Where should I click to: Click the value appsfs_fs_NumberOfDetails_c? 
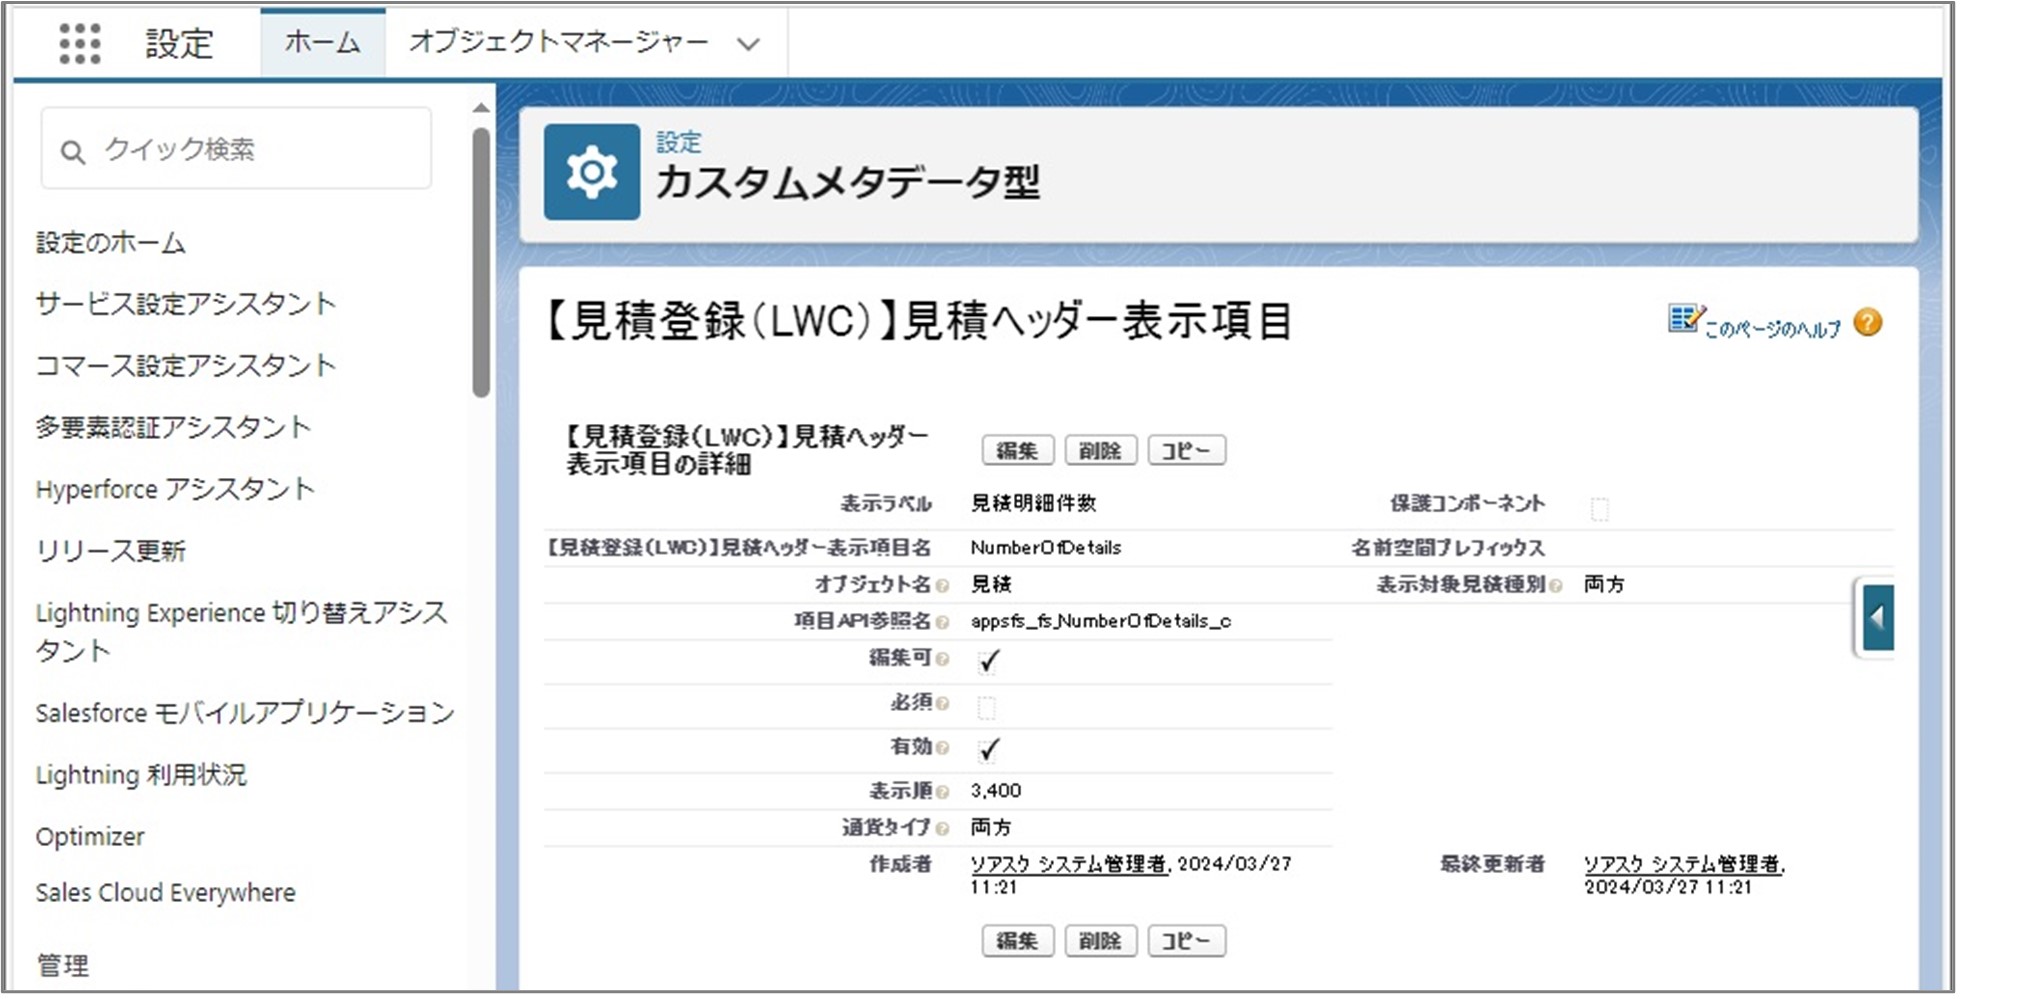[x=1101, y=621]
